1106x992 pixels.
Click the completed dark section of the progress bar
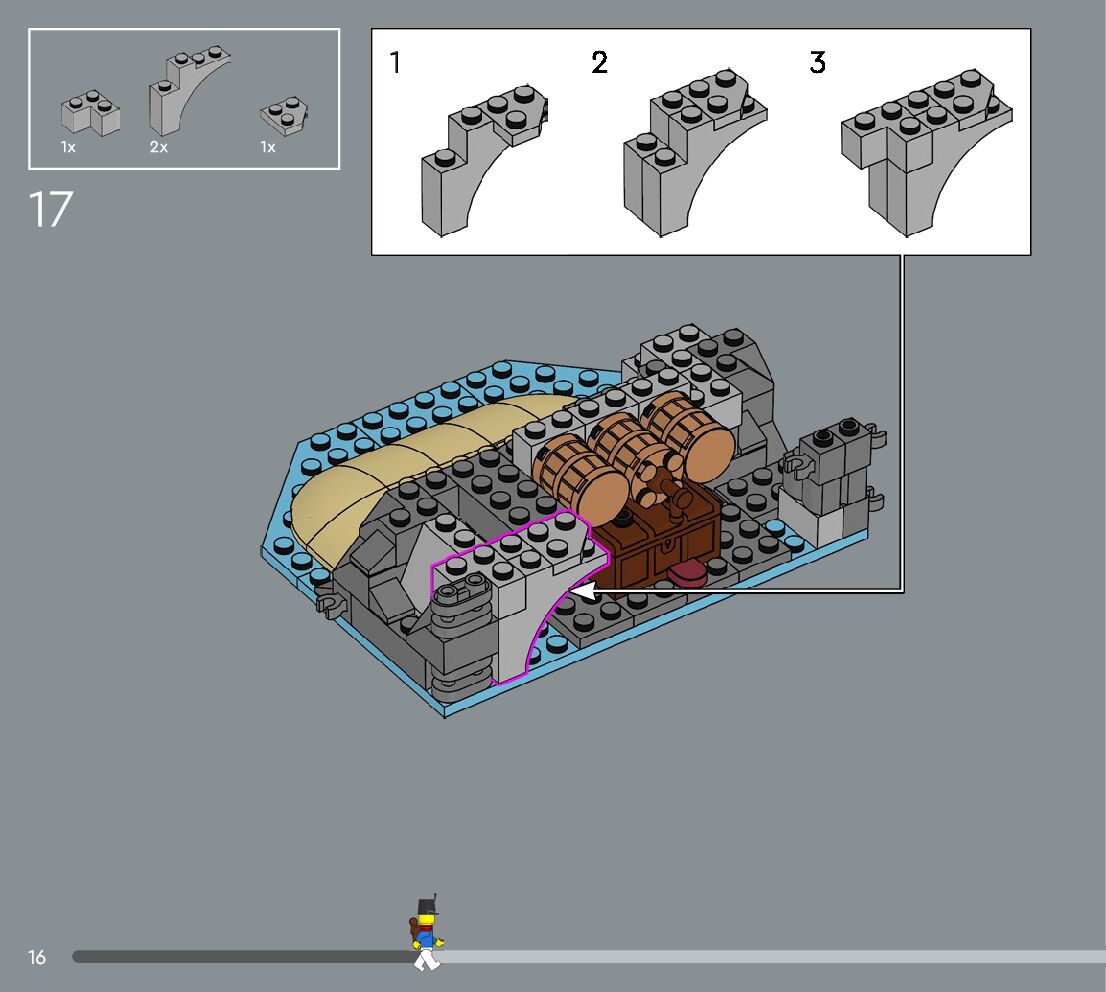click(240, 957)
